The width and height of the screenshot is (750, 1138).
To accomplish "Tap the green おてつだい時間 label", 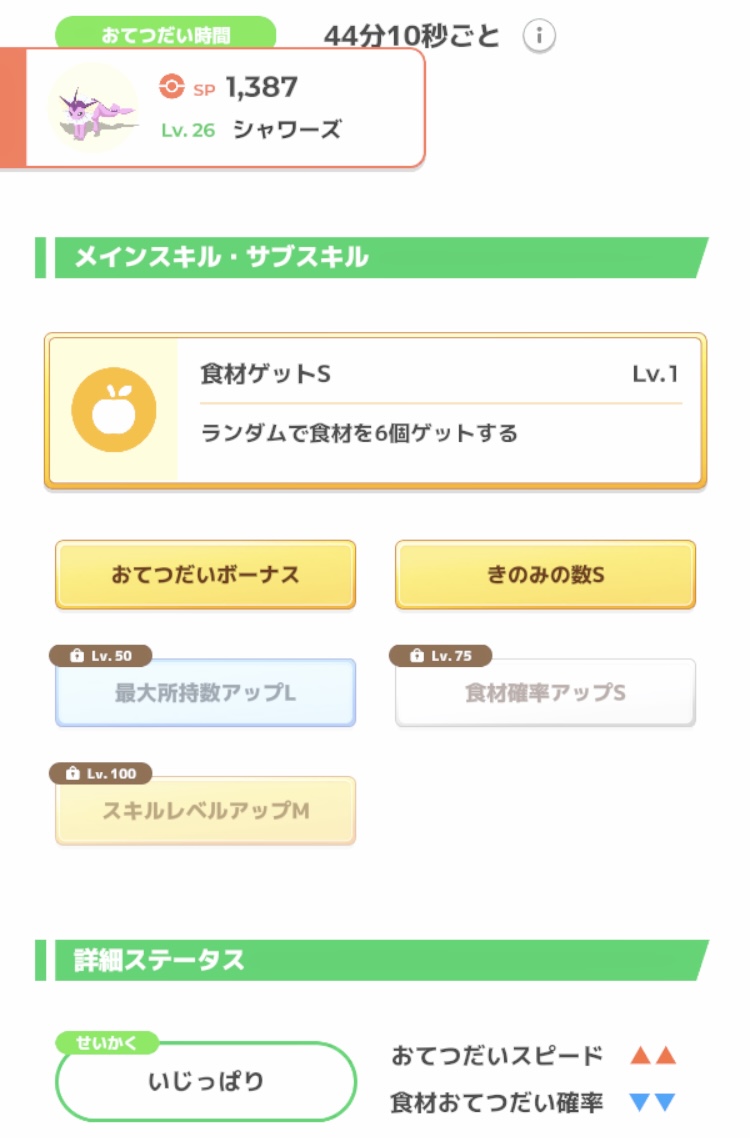I will click(x=165, y=35).
